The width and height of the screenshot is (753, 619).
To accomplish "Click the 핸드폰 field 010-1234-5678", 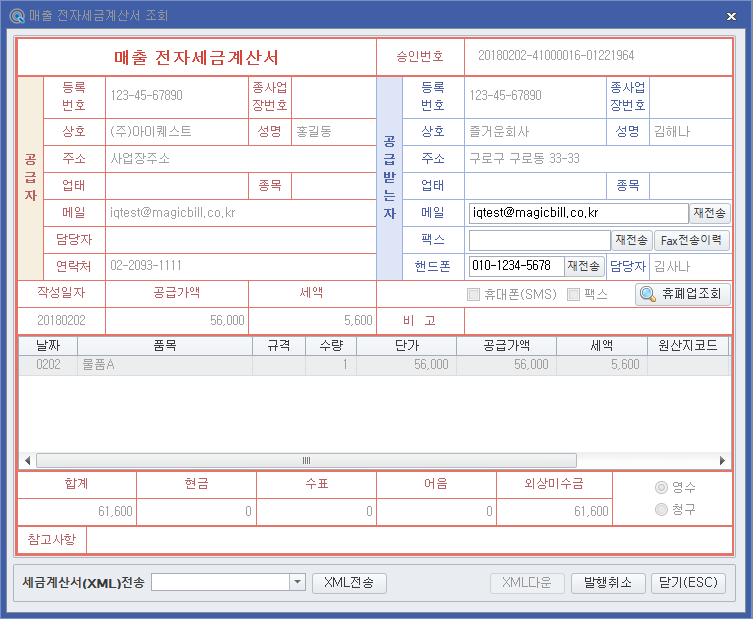I will [516, 266].
